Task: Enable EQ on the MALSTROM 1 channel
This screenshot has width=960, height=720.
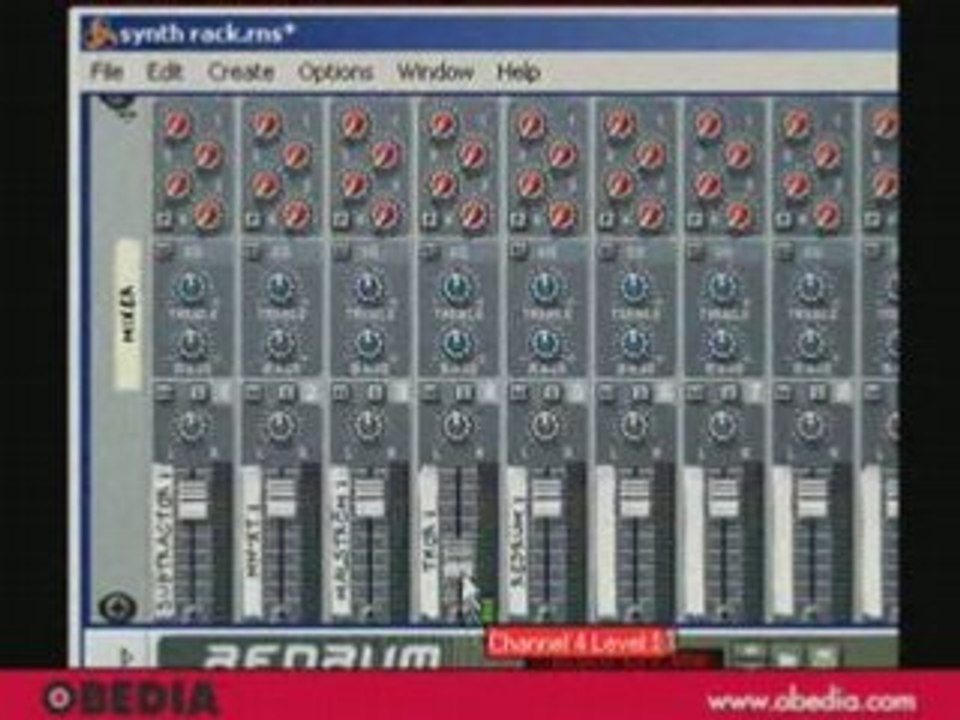Action: (x=341, y=251)
